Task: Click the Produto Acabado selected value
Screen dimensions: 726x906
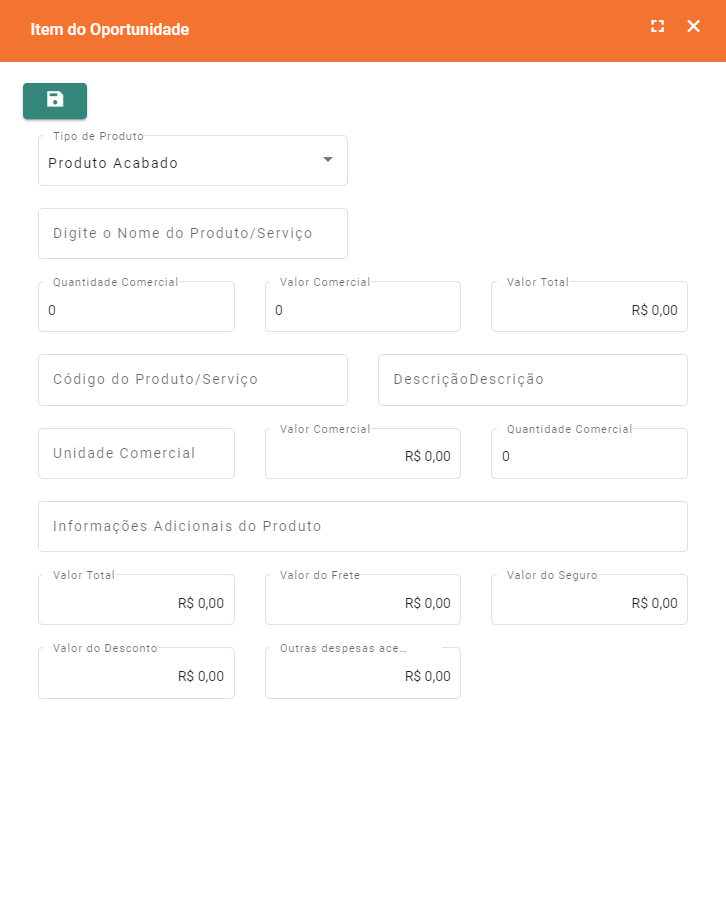Action: pyautogui.click(x=113, y=163)
